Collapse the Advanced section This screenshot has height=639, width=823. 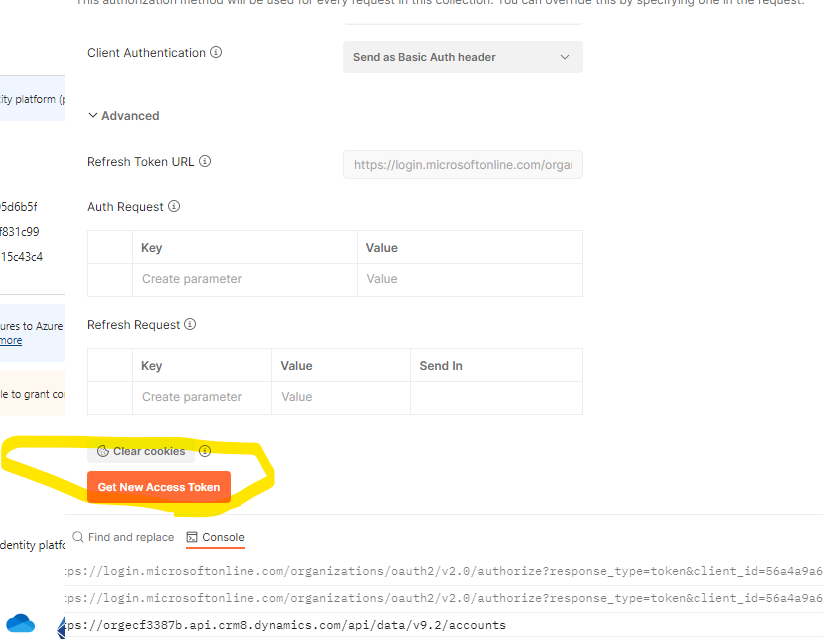(x=123, y=116)
